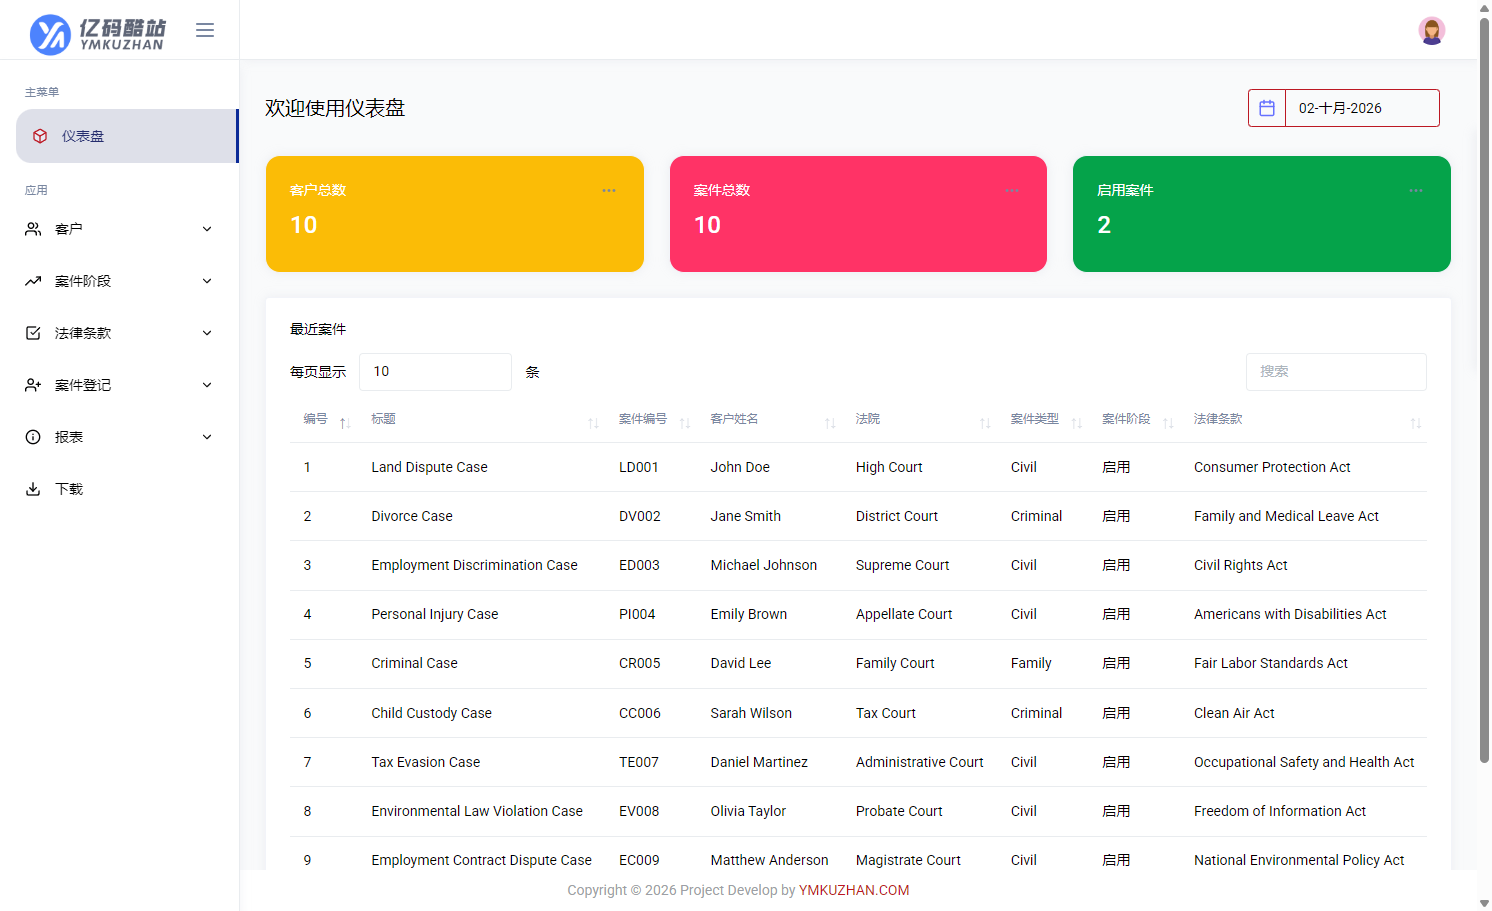The width and height of the screenshot is (1492, 911).
Task: Sort table by 法律条款 column arrows
Action: coord(1416,423)
